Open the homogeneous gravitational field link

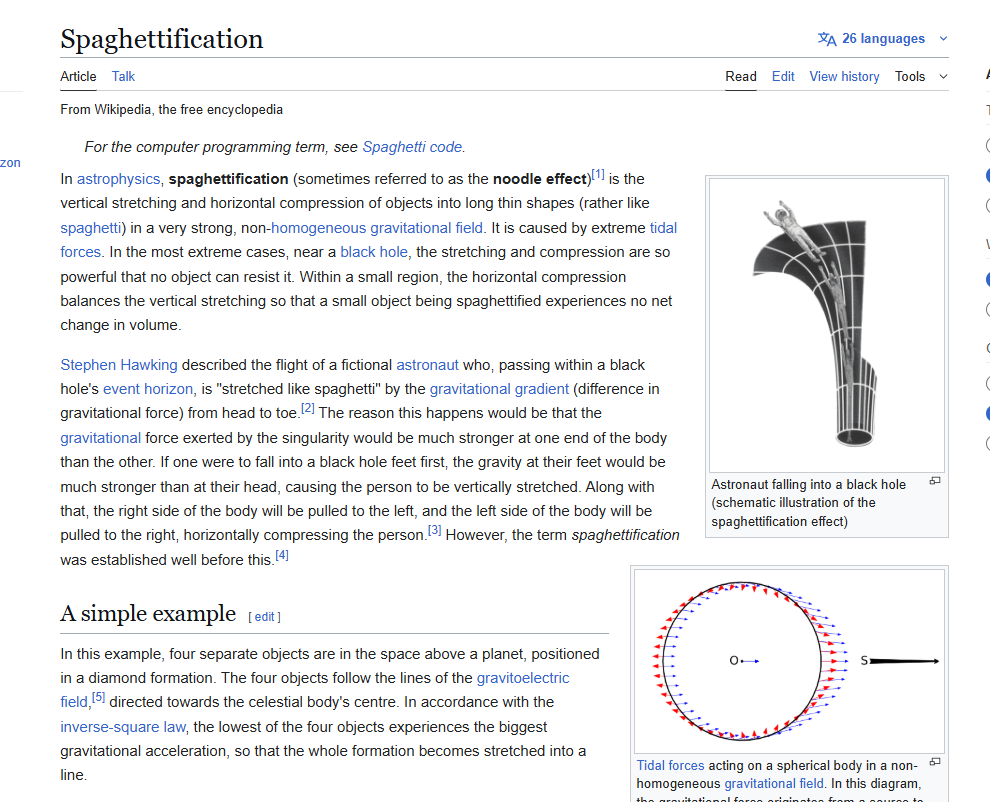click(377, 228)
